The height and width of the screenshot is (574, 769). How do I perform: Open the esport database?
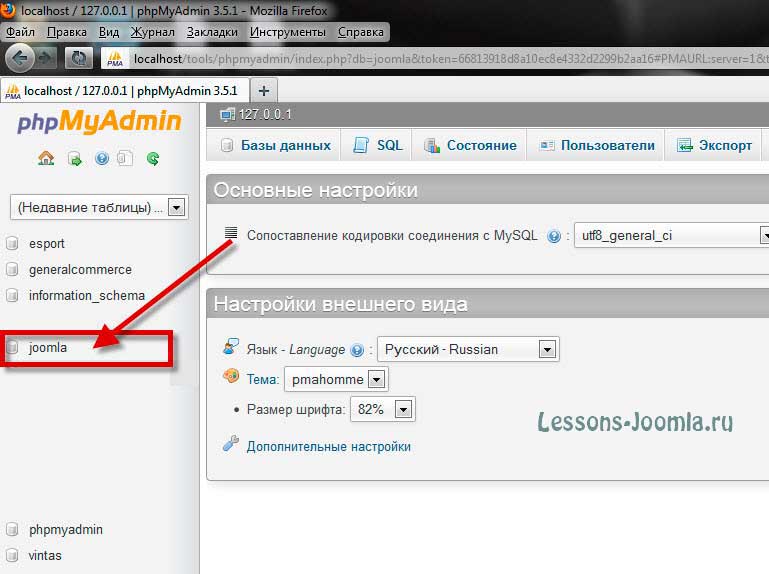[47, 244]
